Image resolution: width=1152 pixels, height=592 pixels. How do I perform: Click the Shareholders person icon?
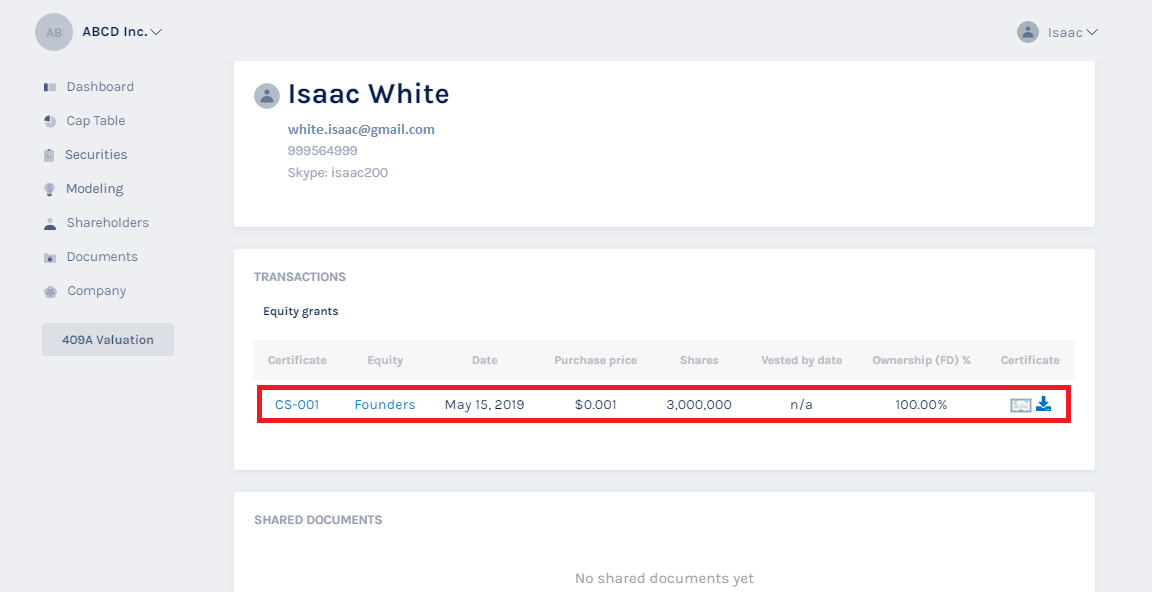click(50, 224)
